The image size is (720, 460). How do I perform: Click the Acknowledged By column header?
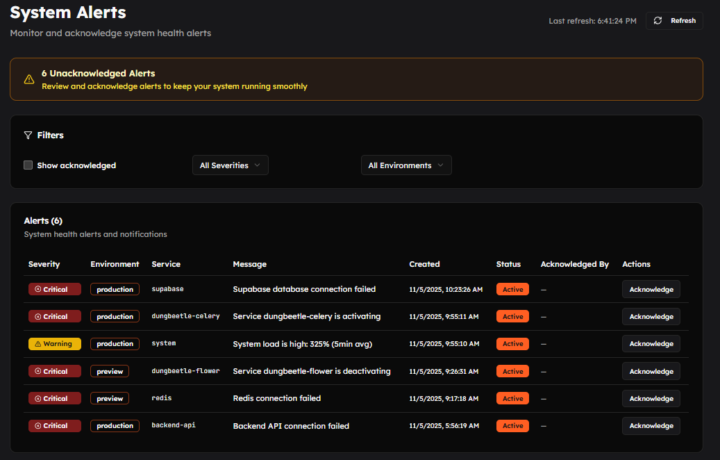point(574,264)
